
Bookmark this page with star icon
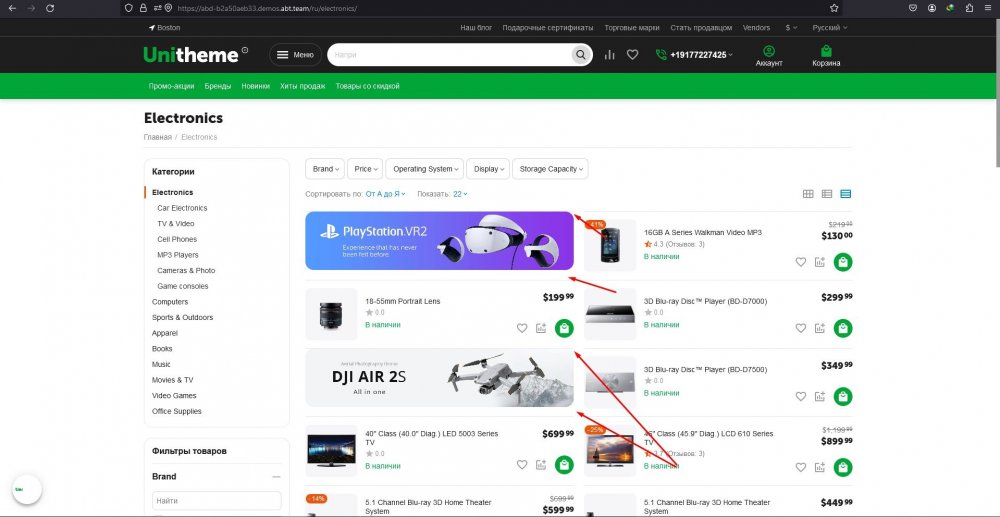[x=834, y=8]
